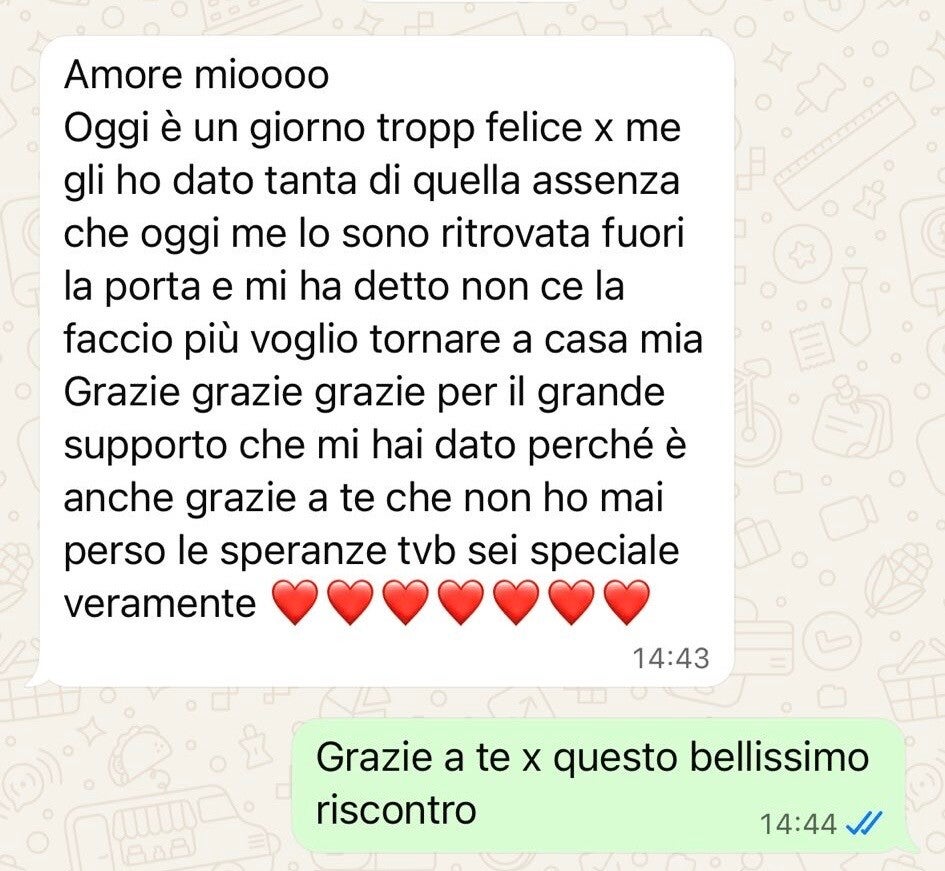Viewport: 945px width, 871px height.
Task: Click "Grazie a te x questo bellissimo" text
Action: [x=592, y=758]
